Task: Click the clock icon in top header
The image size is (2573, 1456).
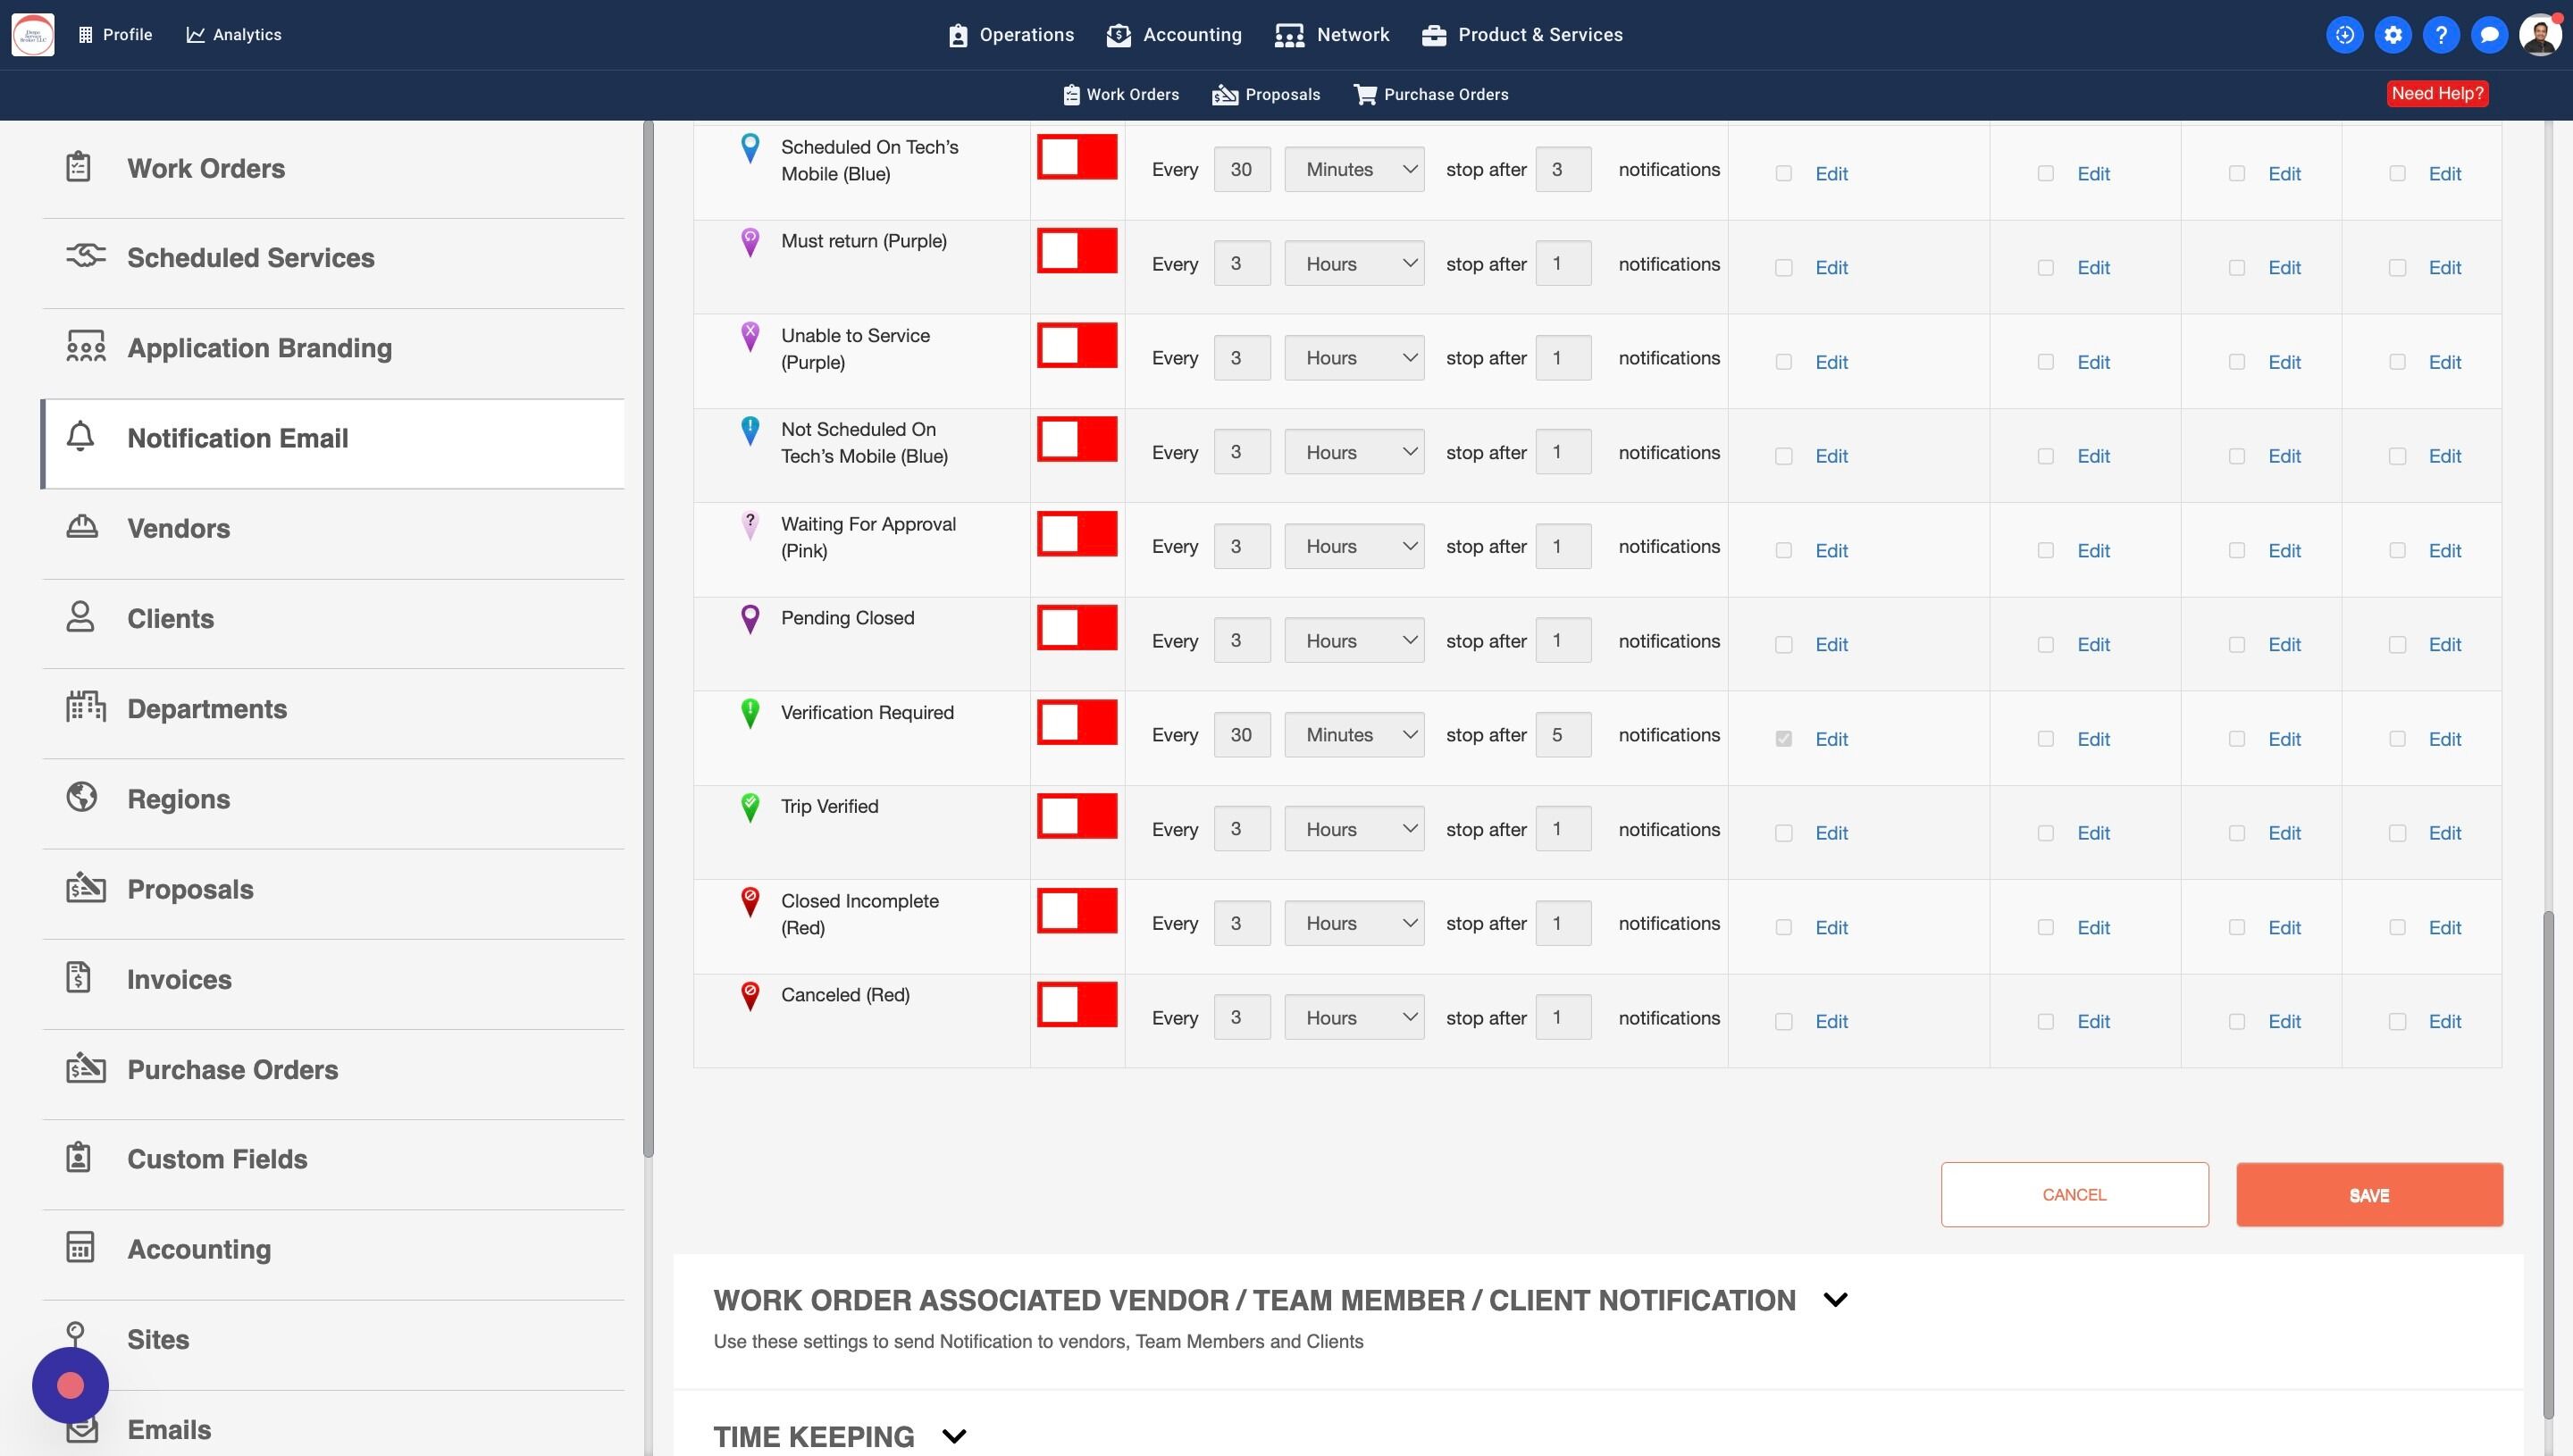Action: click(x=2344, y=35)
